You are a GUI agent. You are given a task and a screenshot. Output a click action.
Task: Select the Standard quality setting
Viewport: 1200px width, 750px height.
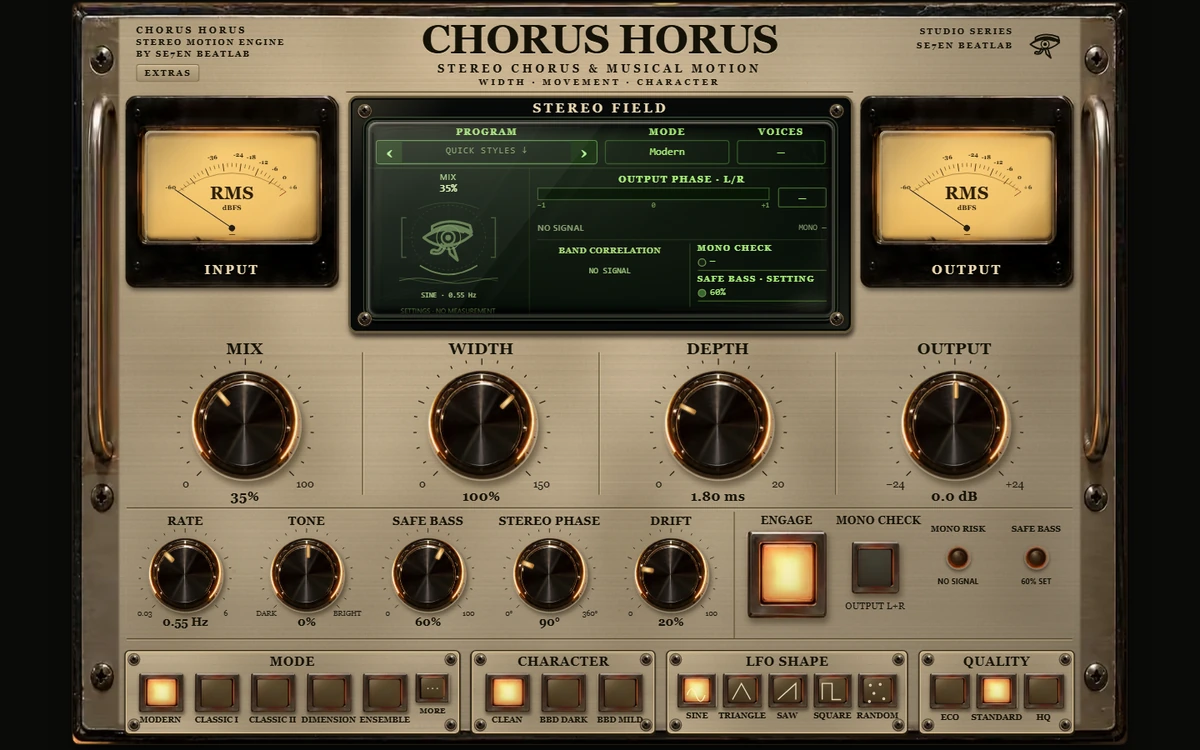[x=996, y=691]
